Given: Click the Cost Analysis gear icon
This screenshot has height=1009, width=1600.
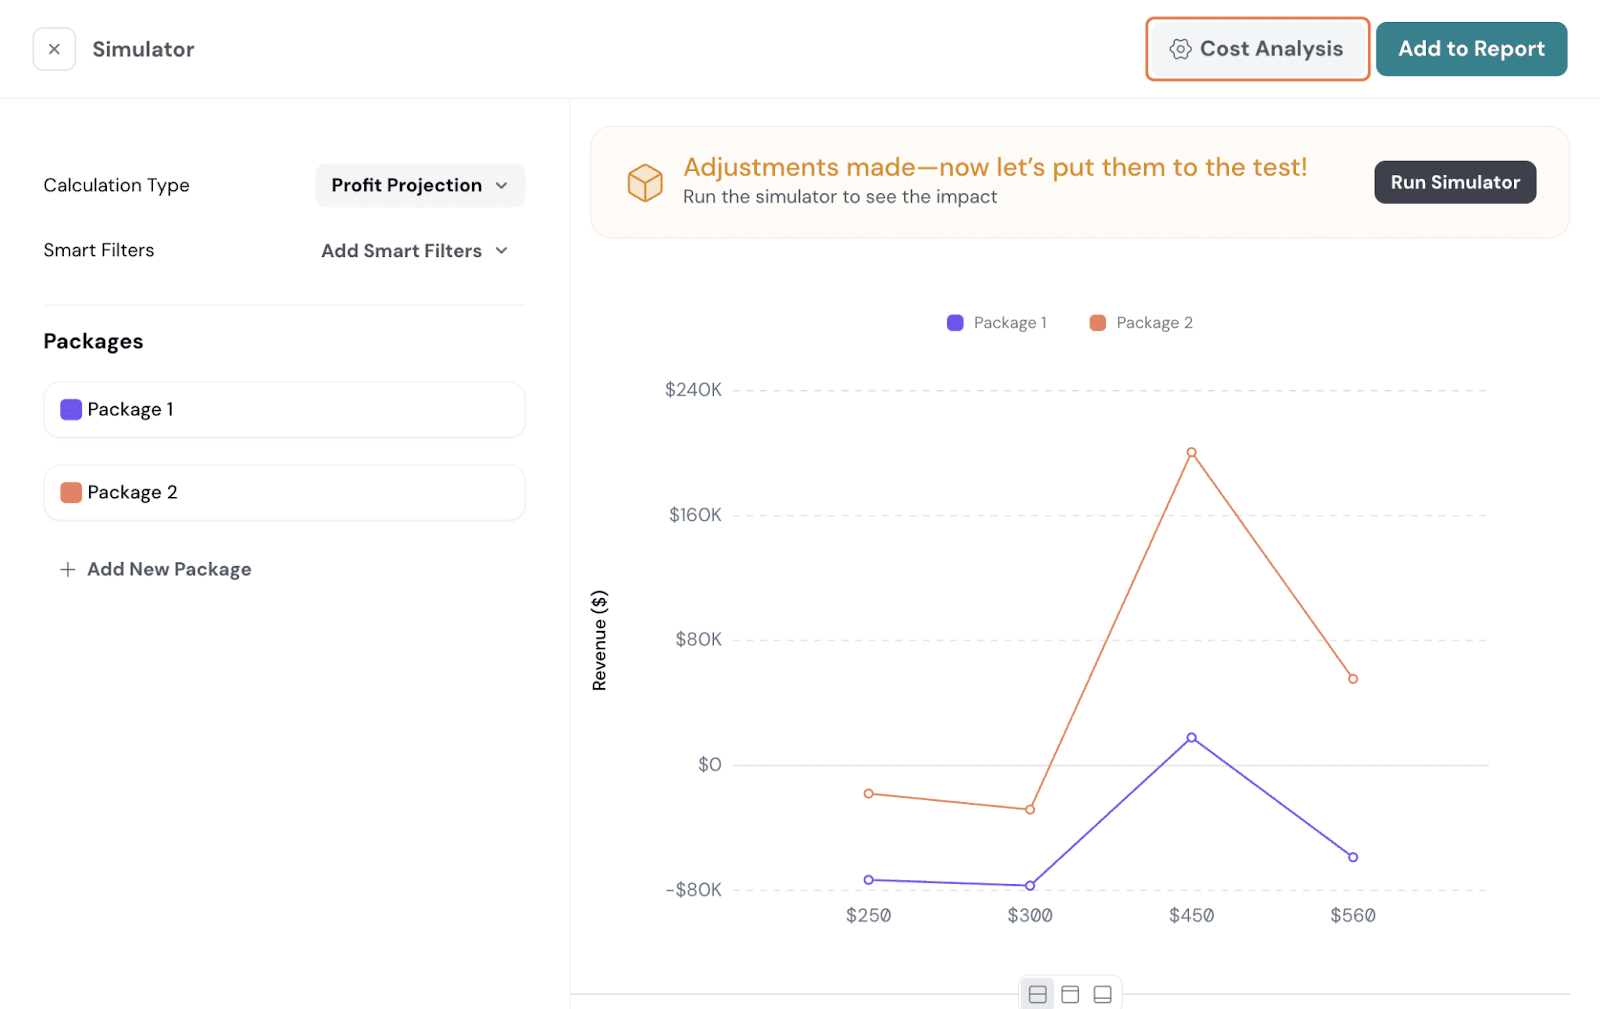Looking at the screenshot, I should tap(1180, 49).
